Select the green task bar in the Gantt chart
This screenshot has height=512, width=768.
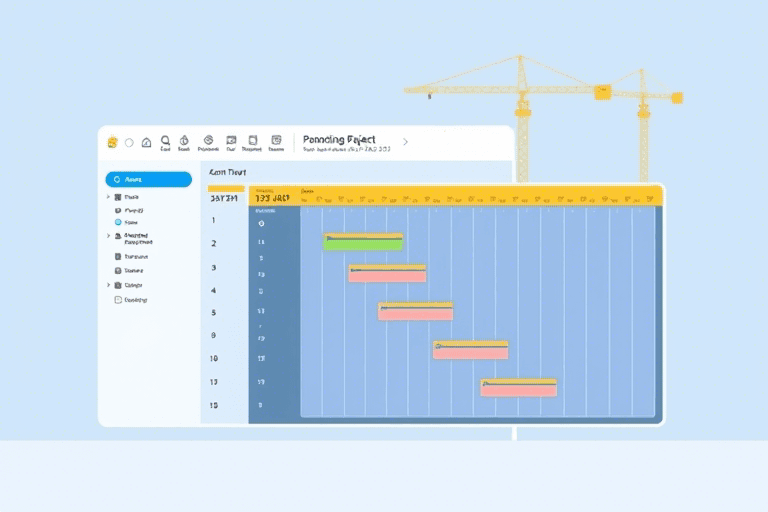(x=363, y=242)
